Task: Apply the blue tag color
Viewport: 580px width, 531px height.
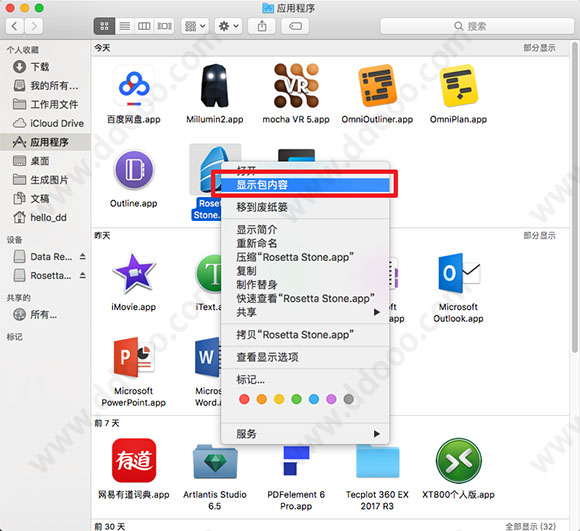Action: point(314,399)
